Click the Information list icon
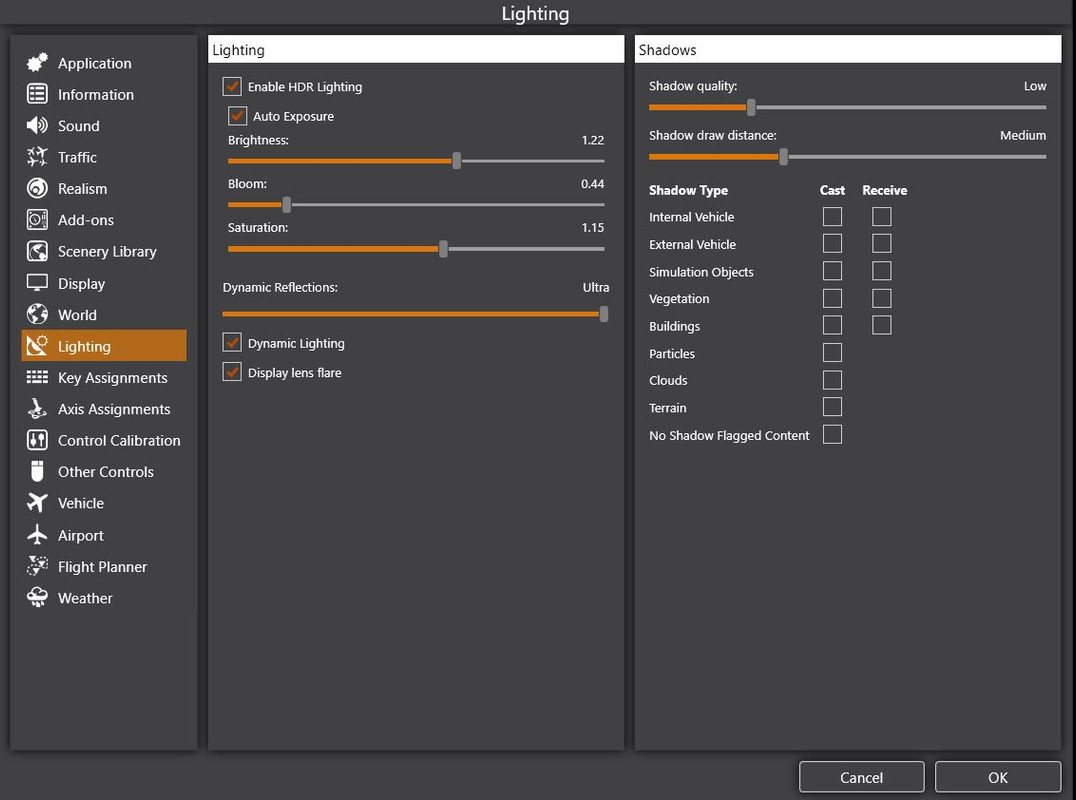The image size is (1076, 800). (x=37, y=94)
